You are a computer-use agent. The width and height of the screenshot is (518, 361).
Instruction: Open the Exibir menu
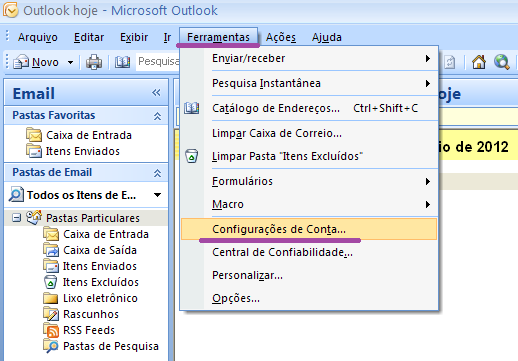(134, 37)
